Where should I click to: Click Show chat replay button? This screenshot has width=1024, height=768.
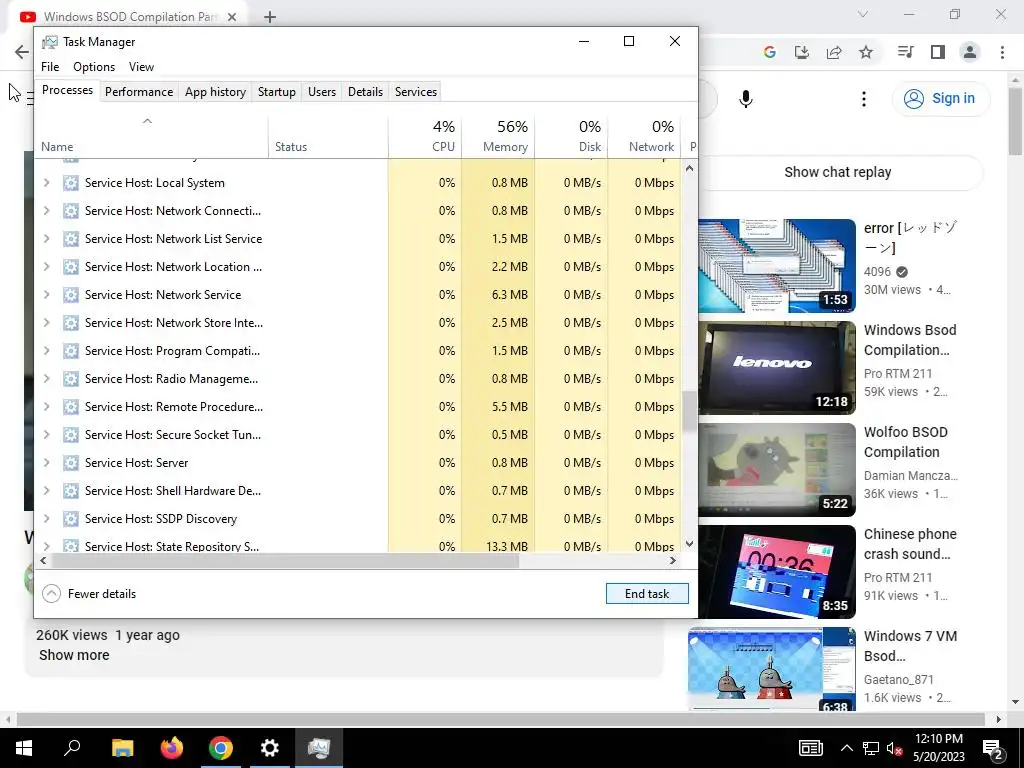pyautogui.click(x=837, y=172)
